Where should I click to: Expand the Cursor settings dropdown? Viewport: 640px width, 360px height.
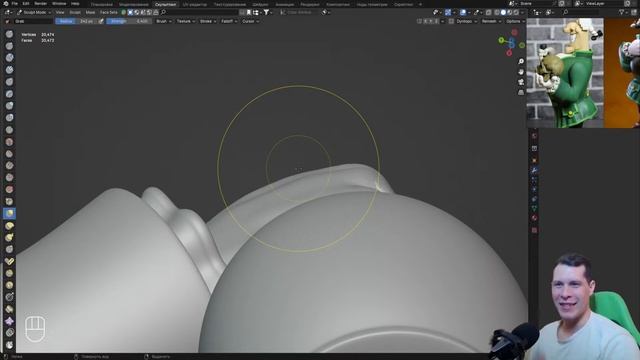pyautogui.click(x=250, y=21)
